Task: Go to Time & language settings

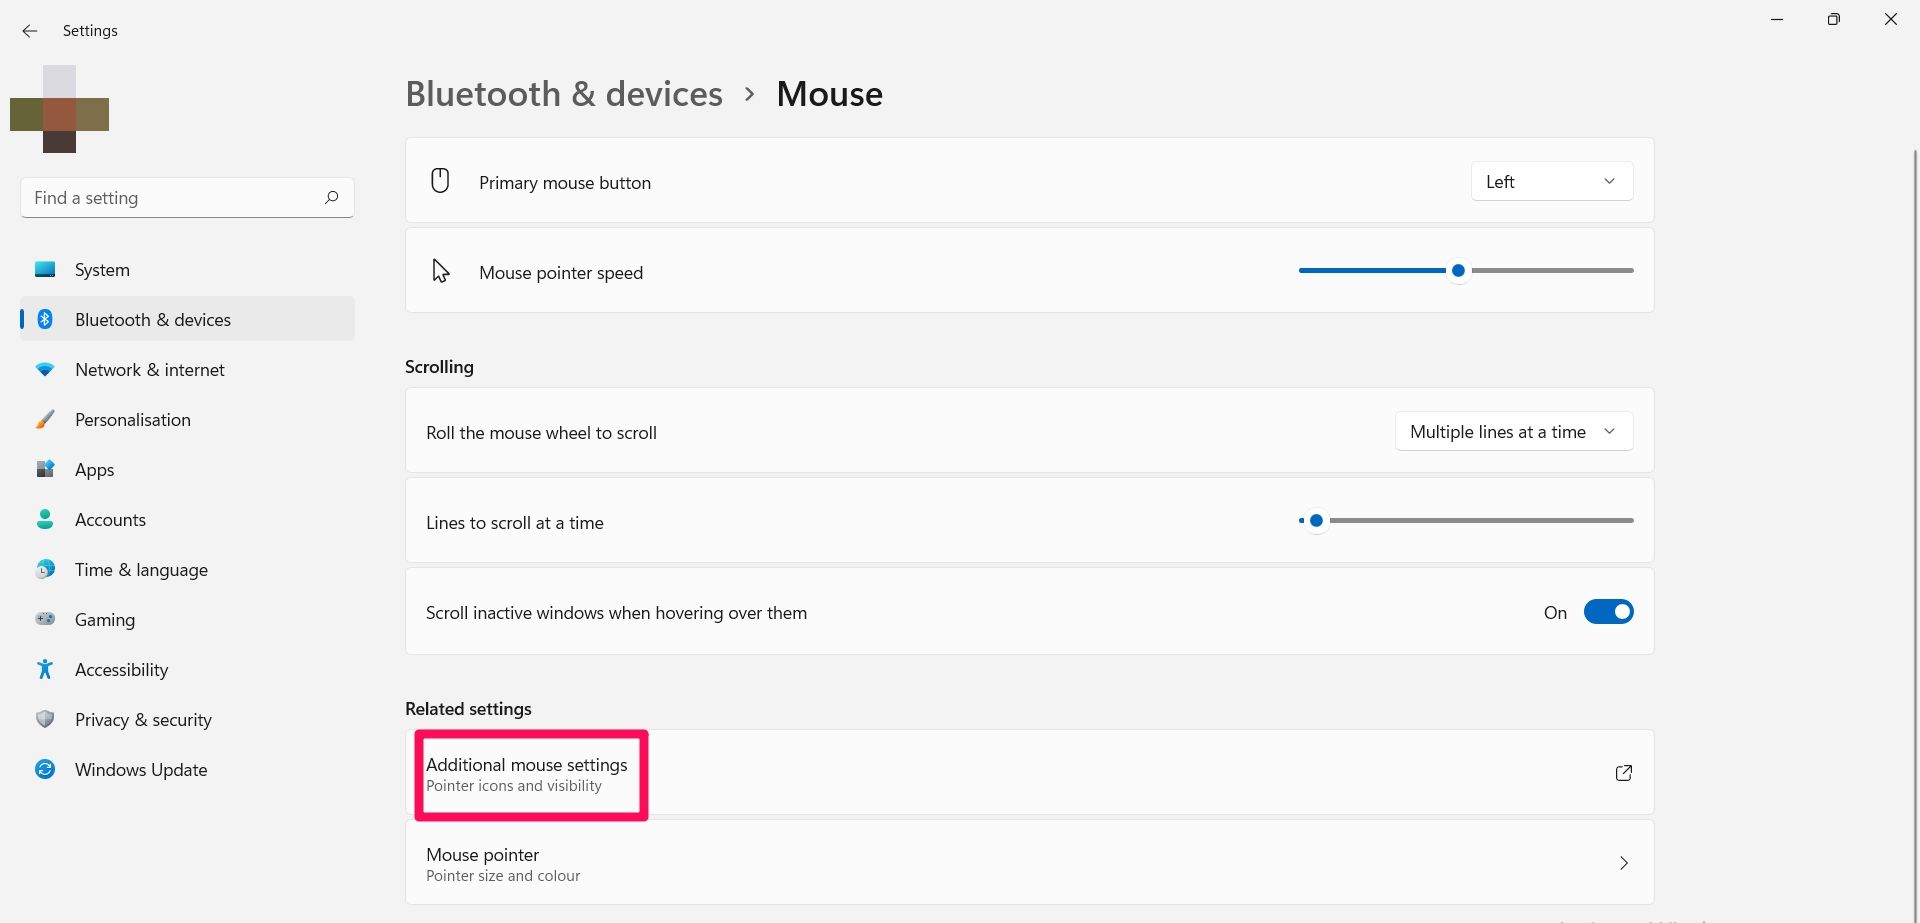Action: [x=141, y=570]
